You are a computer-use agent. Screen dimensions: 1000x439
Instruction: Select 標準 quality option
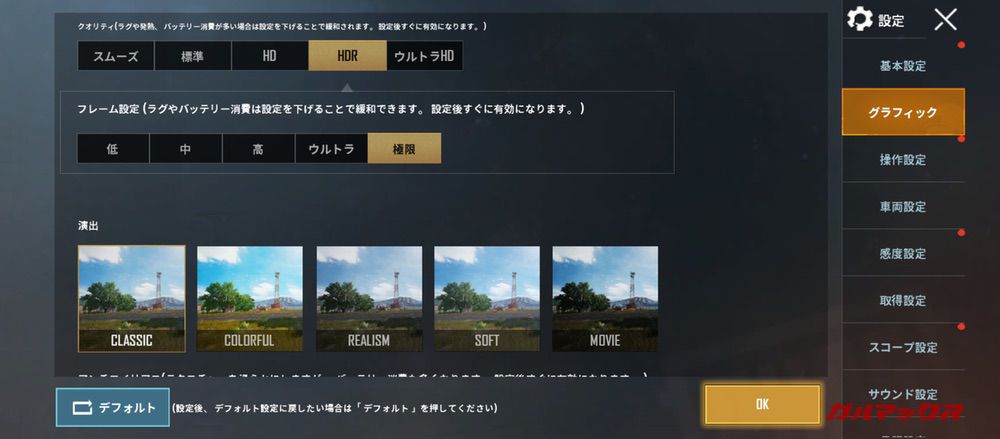coord(193,56)
